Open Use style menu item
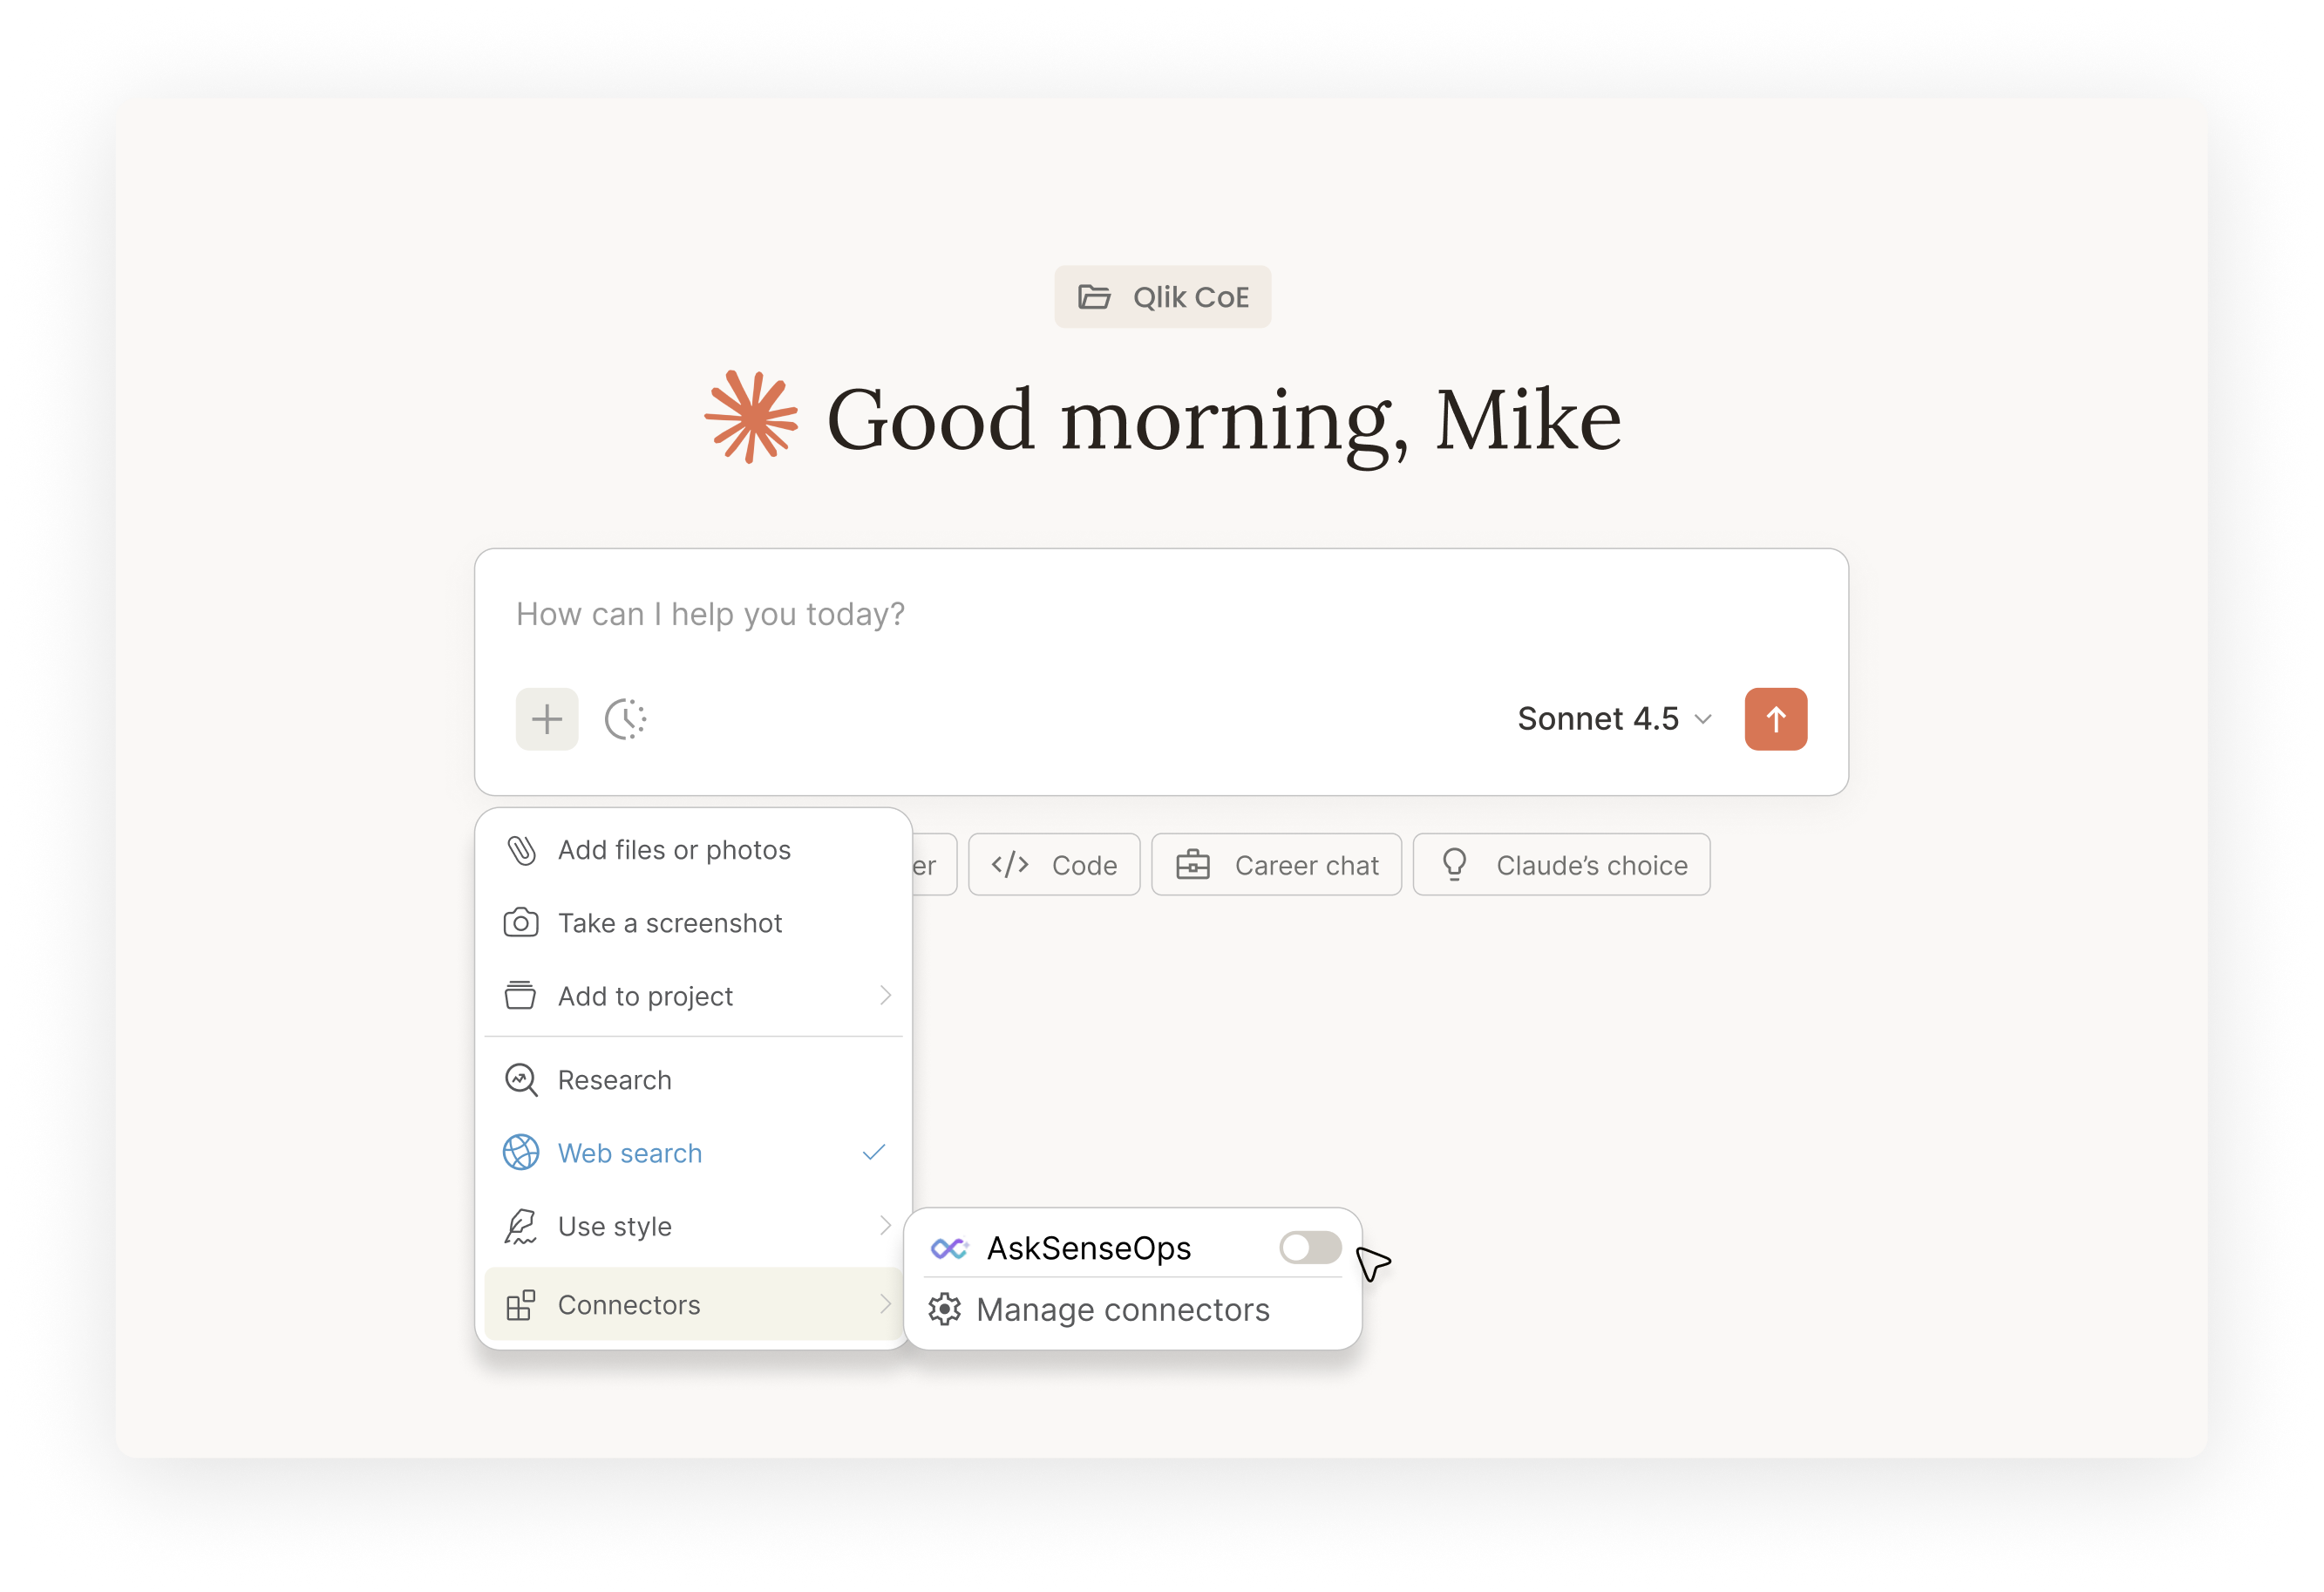 (x=693, y=1226)
